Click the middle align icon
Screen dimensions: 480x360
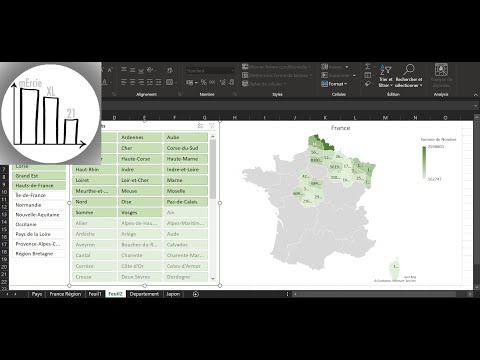tap(132, 70)
